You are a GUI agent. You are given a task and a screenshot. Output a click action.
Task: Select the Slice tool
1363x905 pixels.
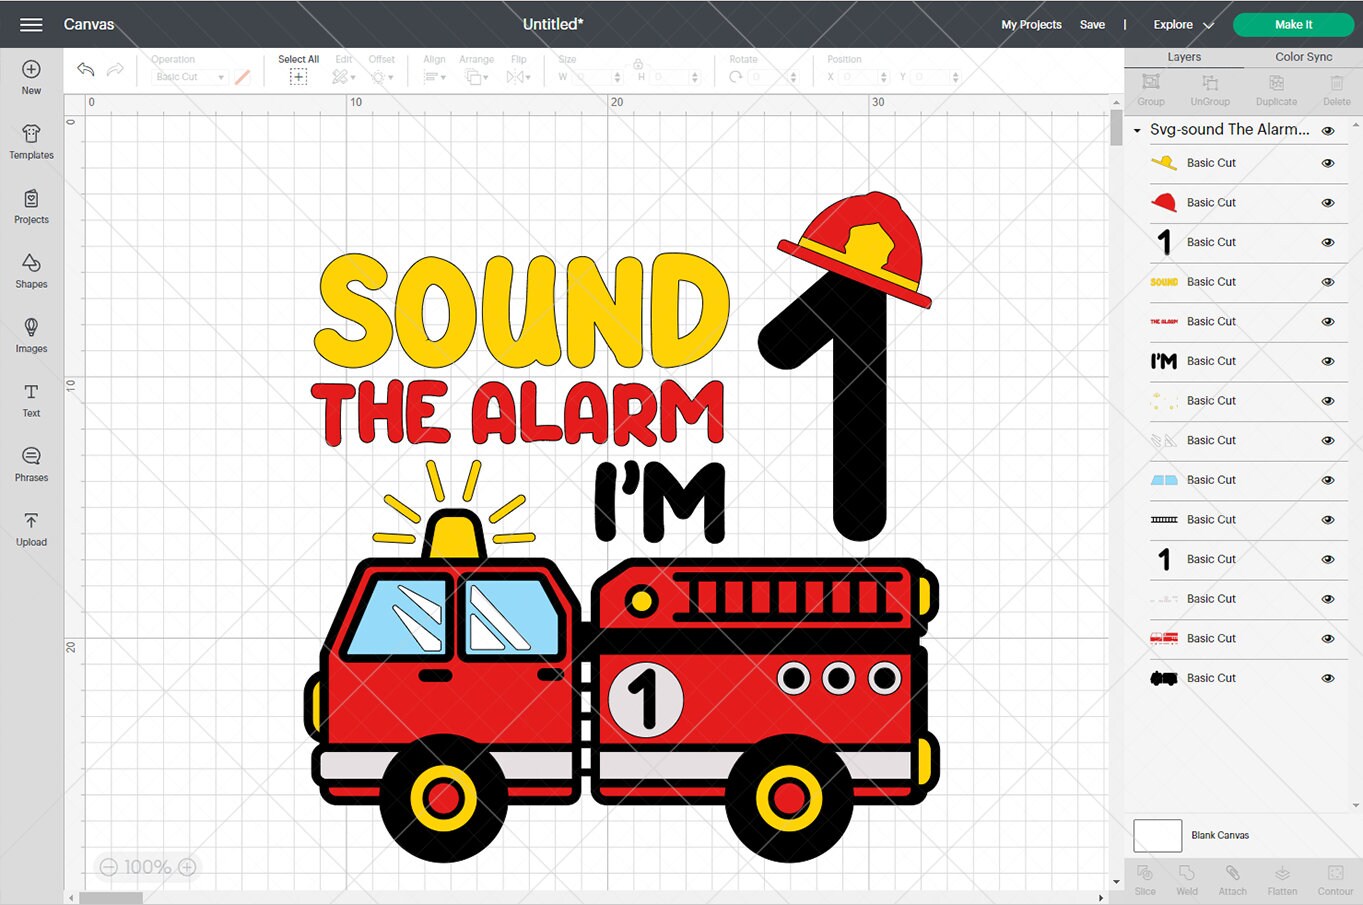1144,878
